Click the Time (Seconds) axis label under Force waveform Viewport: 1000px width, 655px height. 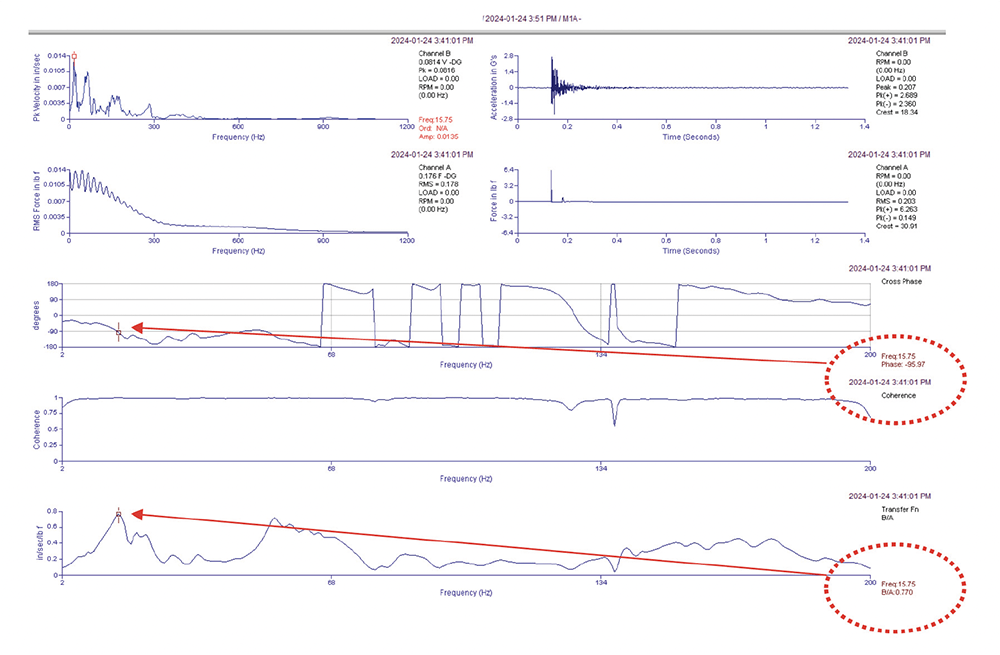[691, 251]
